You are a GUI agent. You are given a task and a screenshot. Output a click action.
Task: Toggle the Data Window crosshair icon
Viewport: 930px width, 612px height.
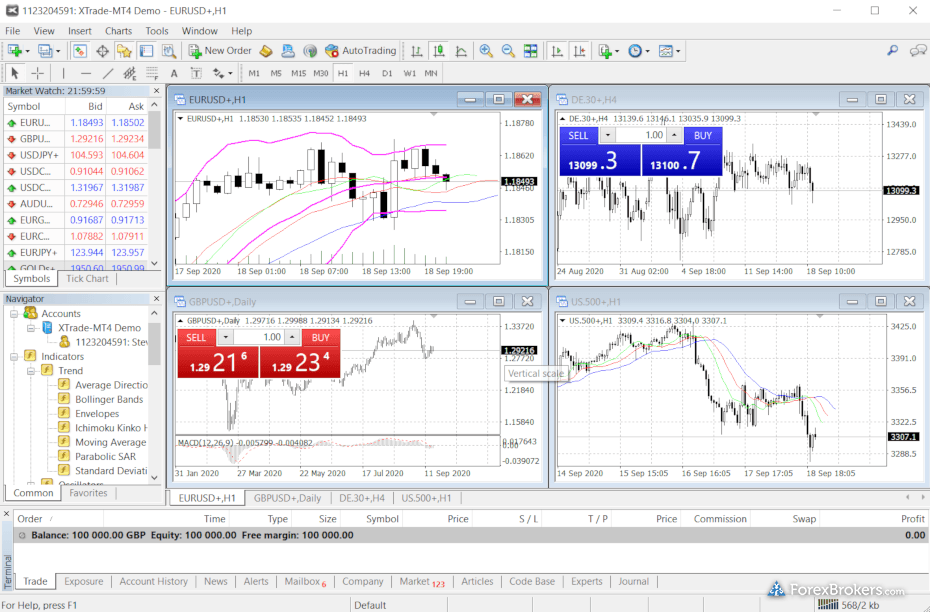point(102,51)
